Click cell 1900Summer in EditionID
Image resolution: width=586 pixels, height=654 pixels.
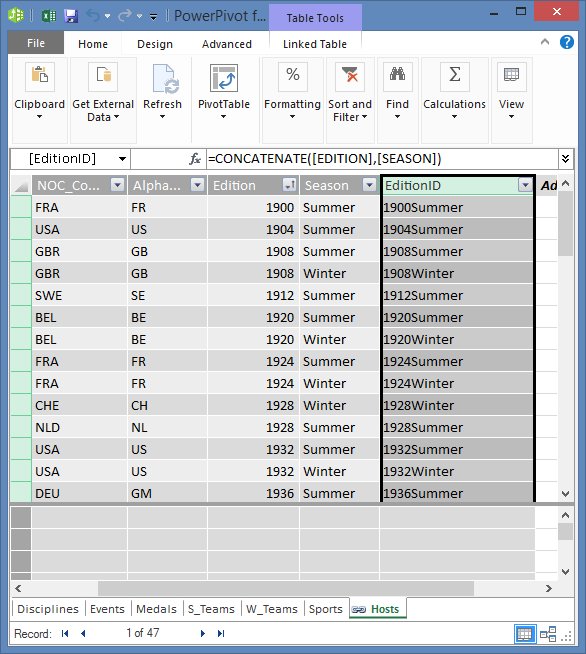(458, 207)
